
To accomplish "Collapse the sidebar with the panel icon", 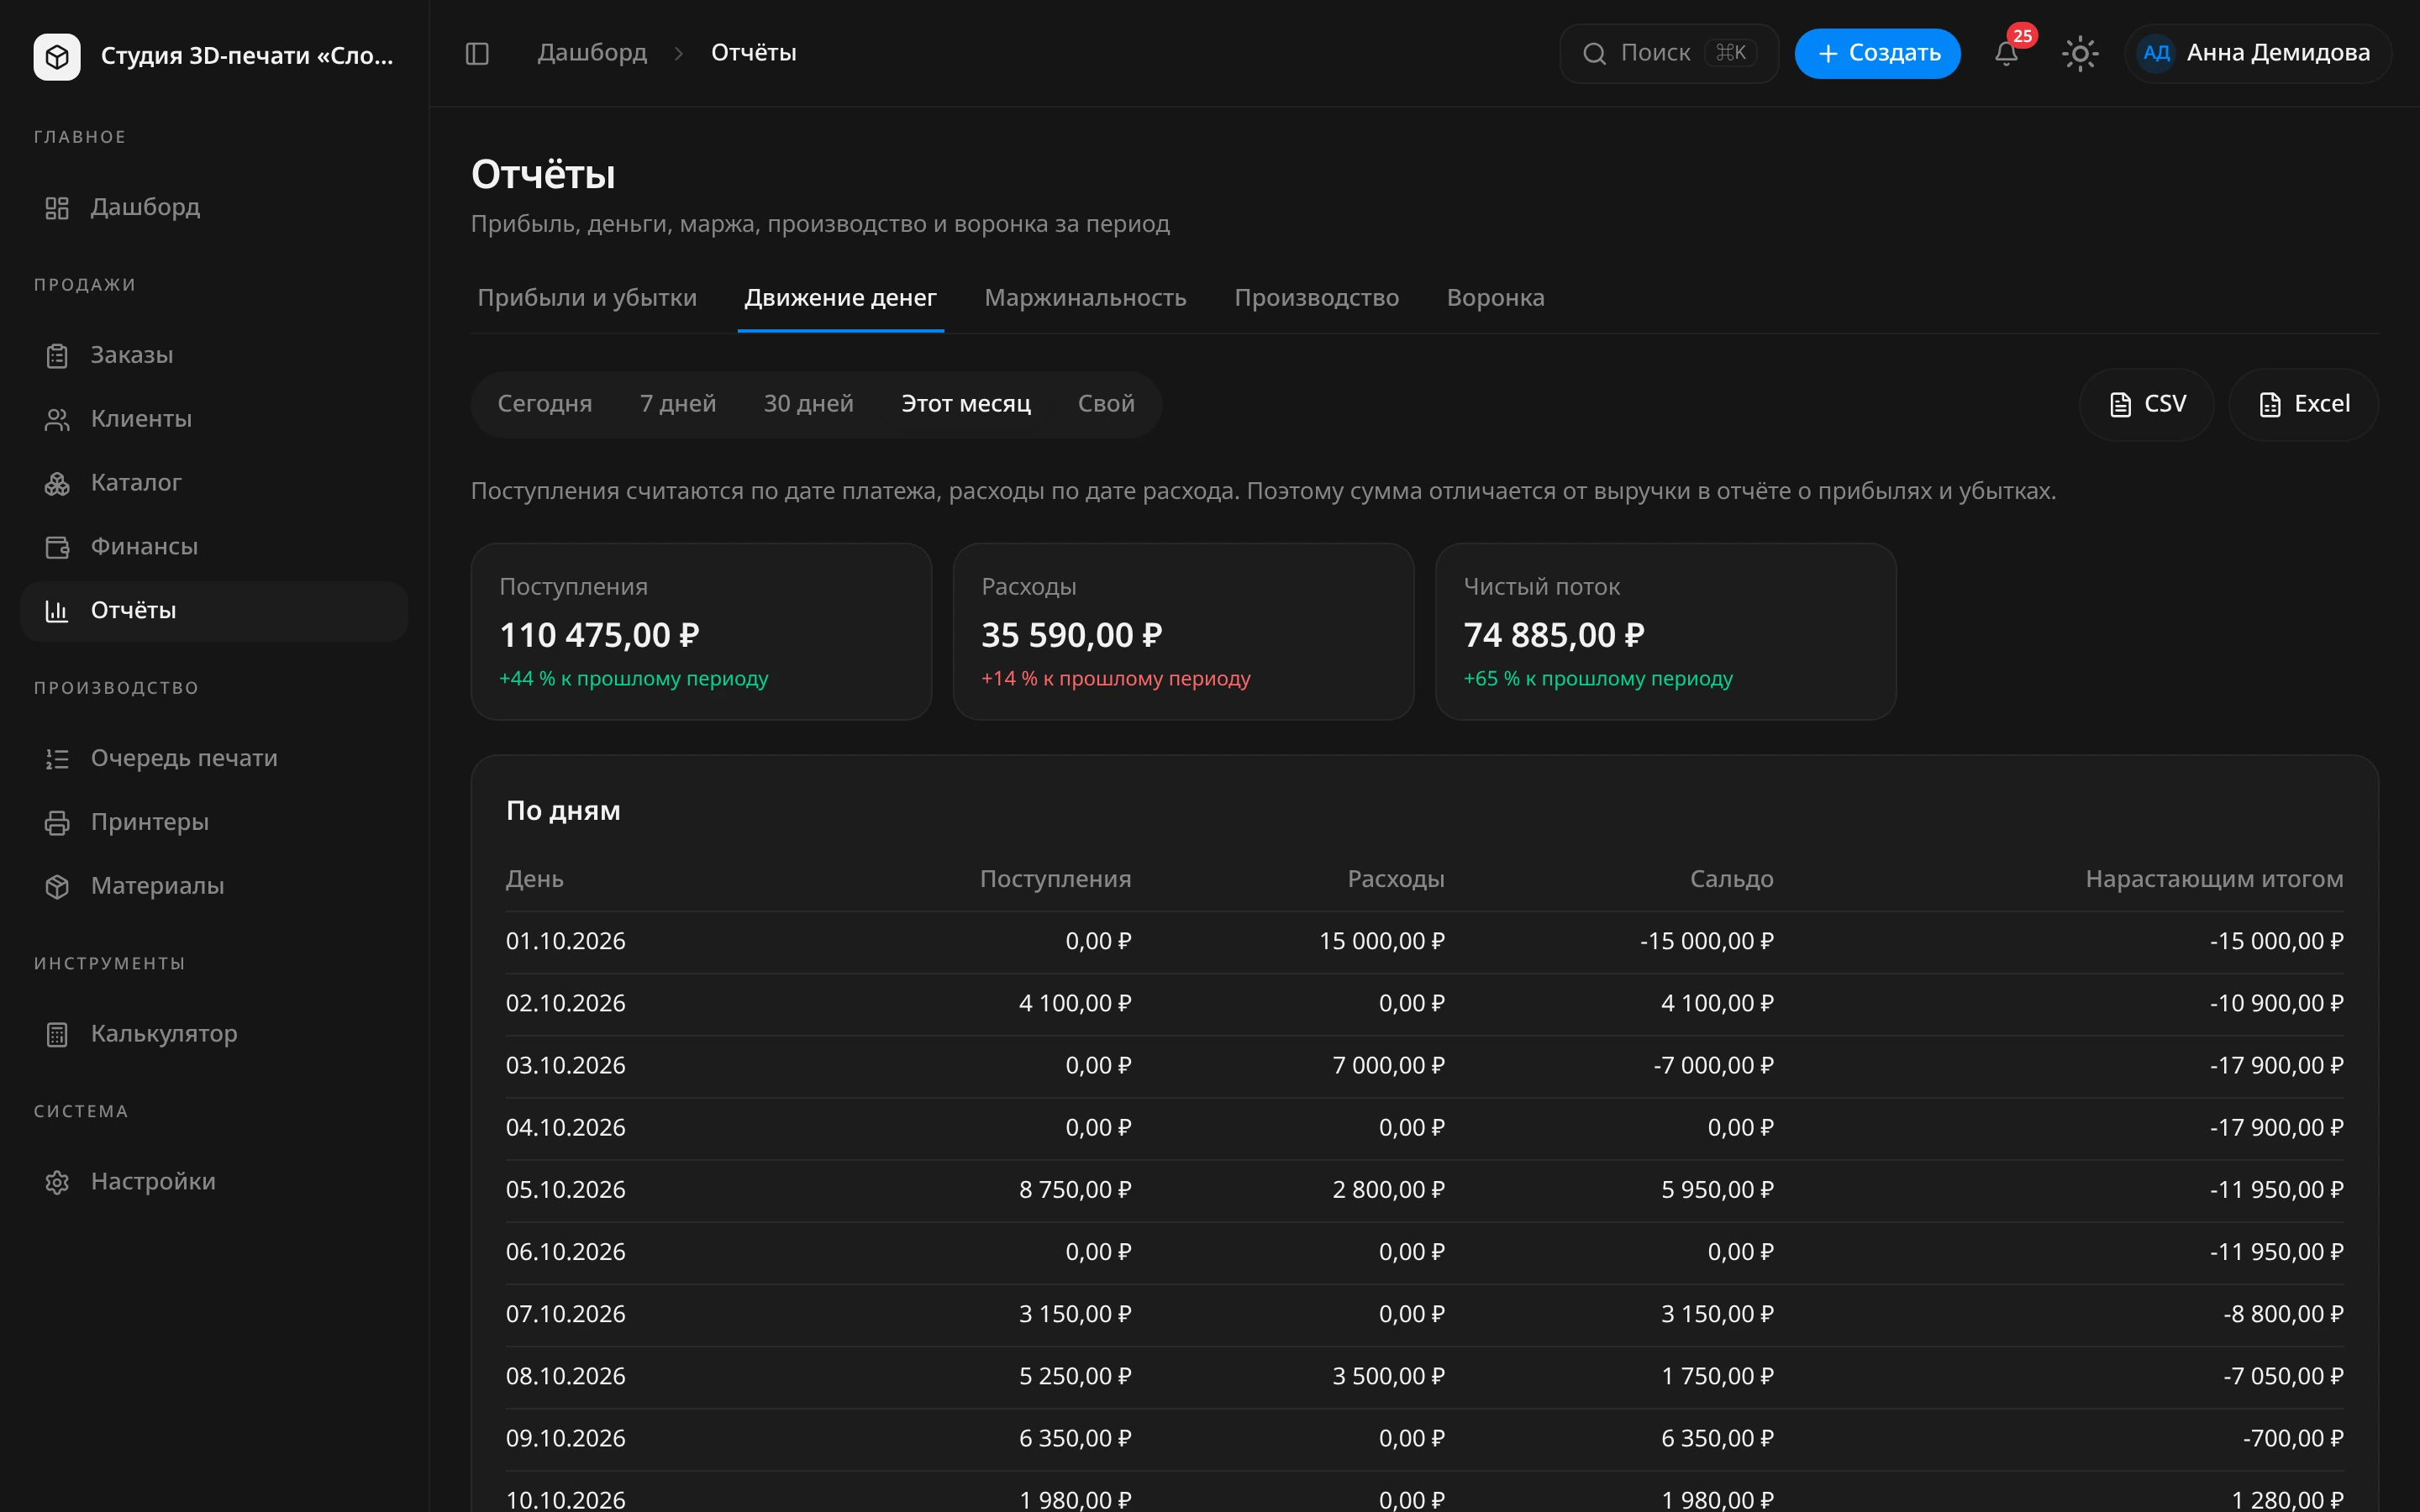I will pos(477,53).
